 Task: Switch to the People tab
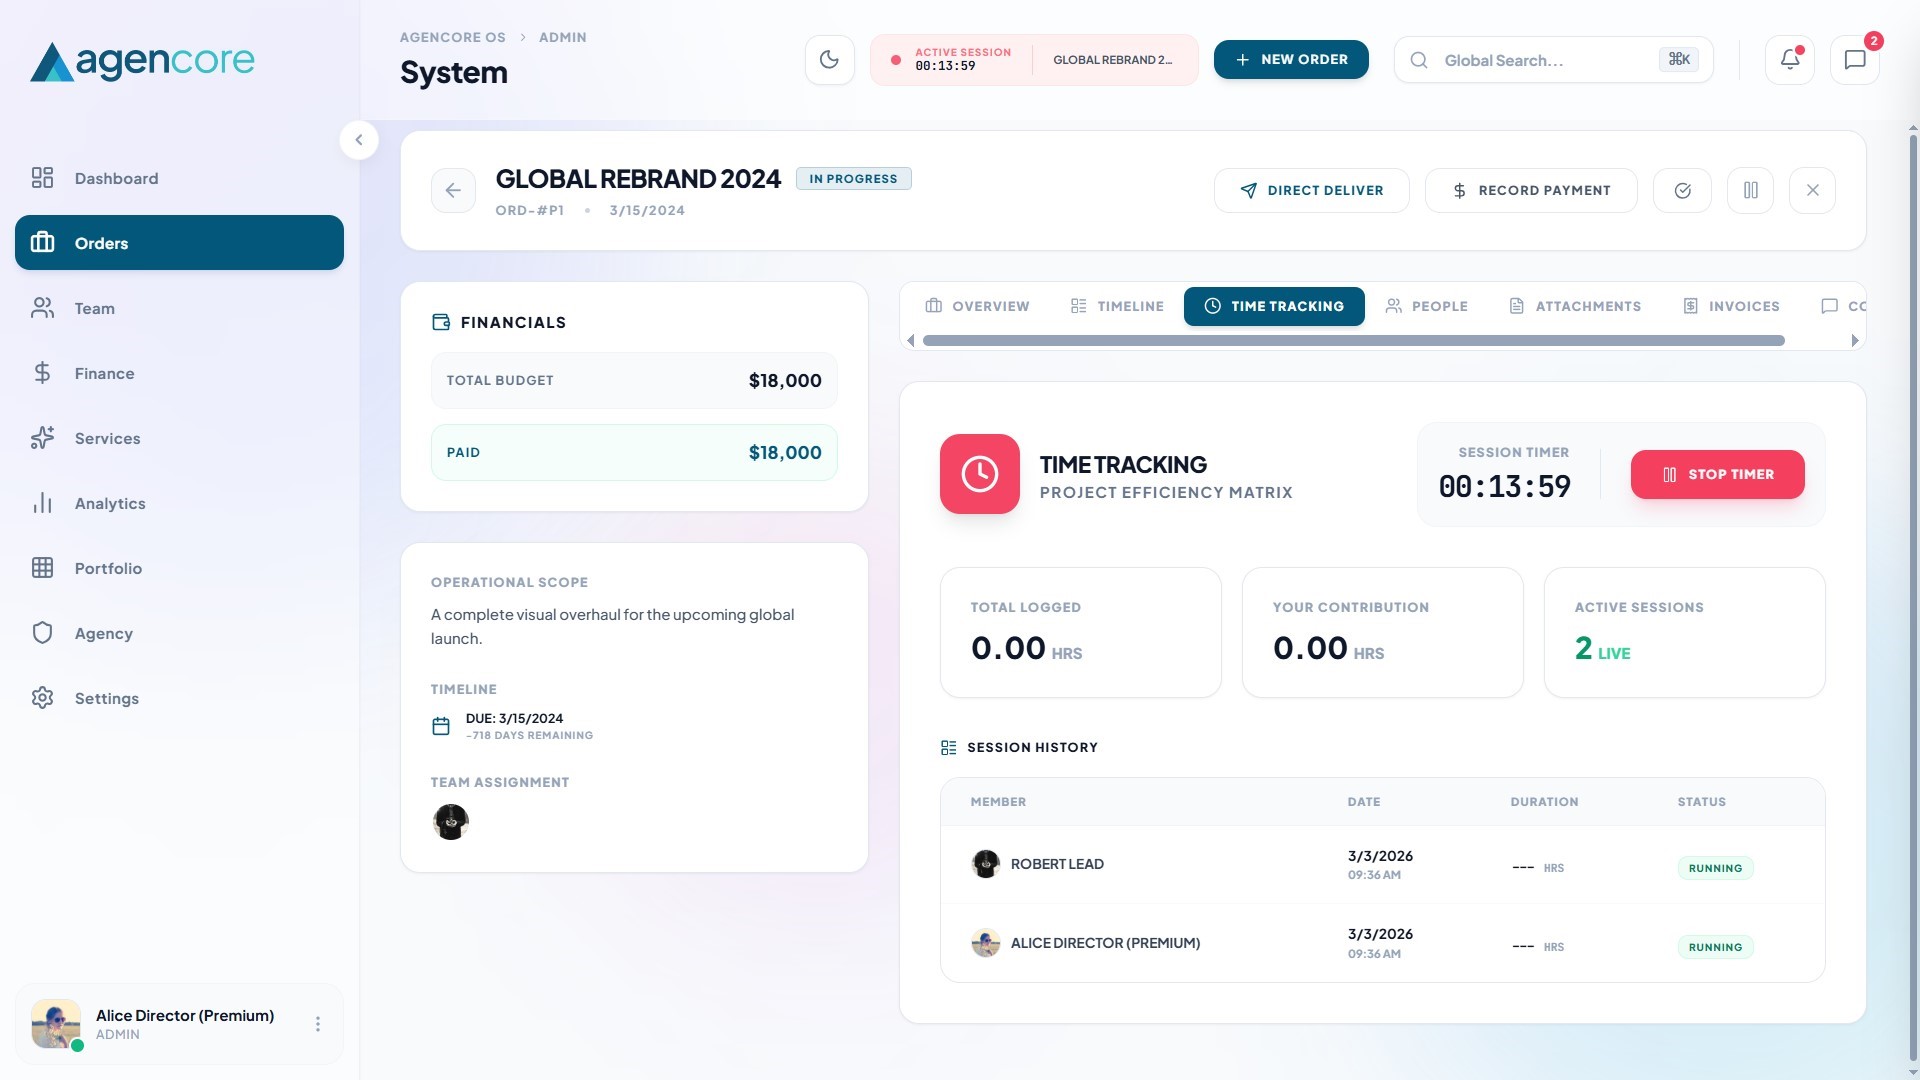tap(1427, 306)
